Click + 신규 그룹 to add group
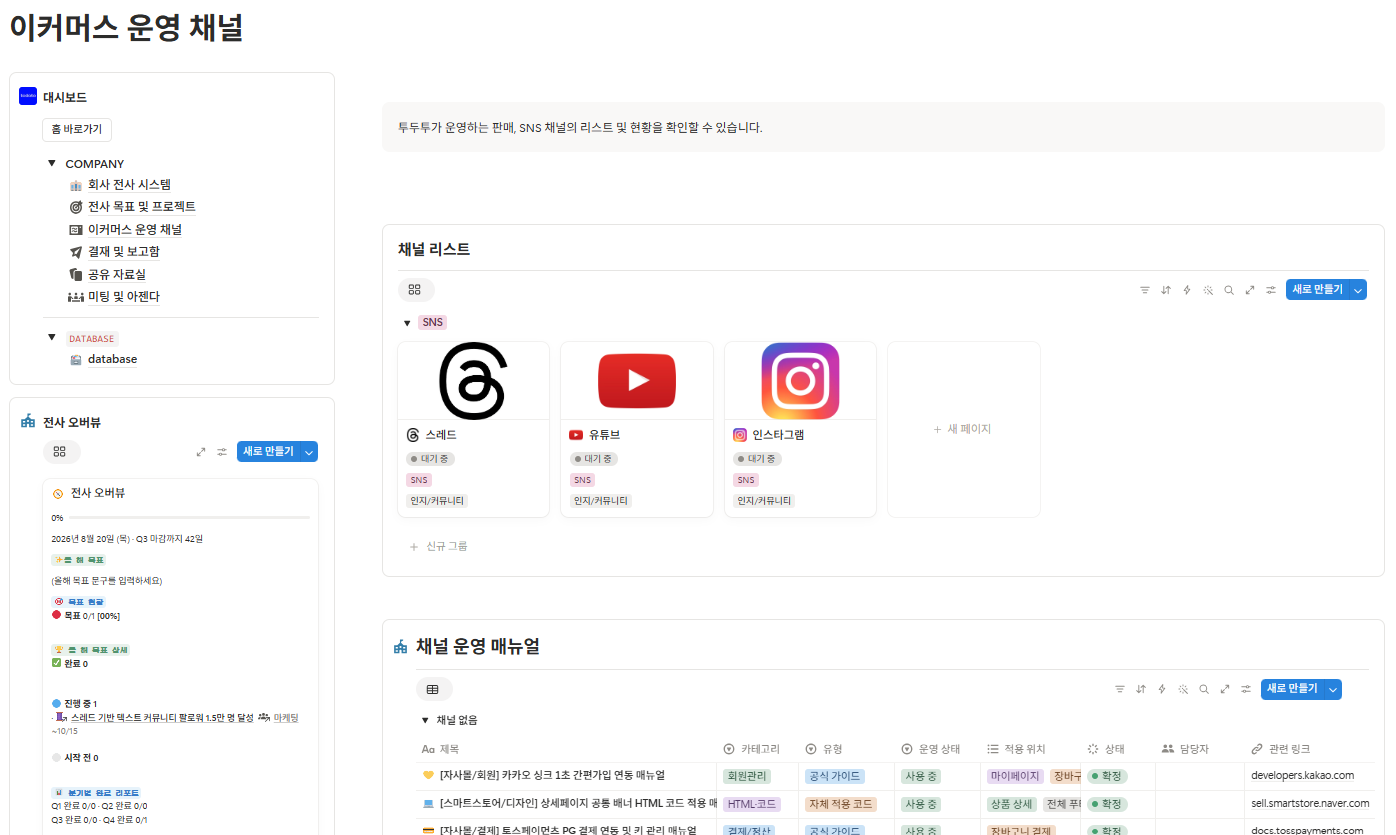Image resolution: width=1396 pixels, height=835 pixels. coord(438,546)
